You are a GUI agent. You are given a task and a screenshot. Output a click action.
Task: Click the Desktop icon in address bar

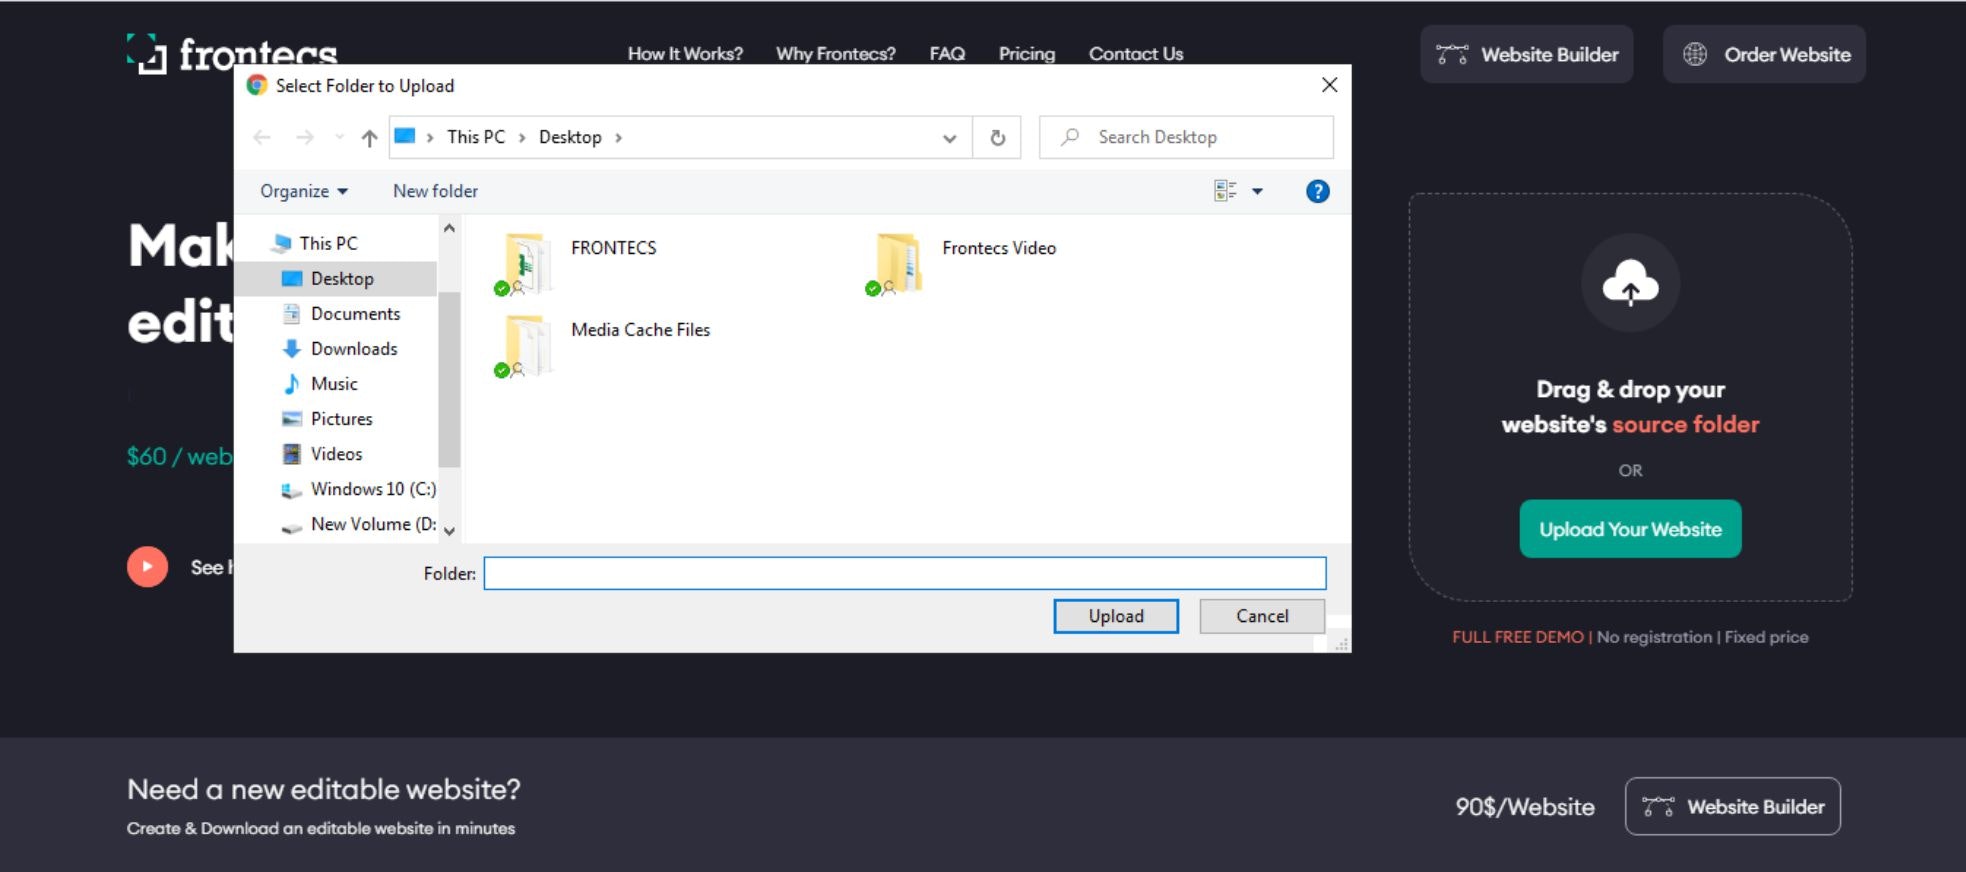coord(405,136)
